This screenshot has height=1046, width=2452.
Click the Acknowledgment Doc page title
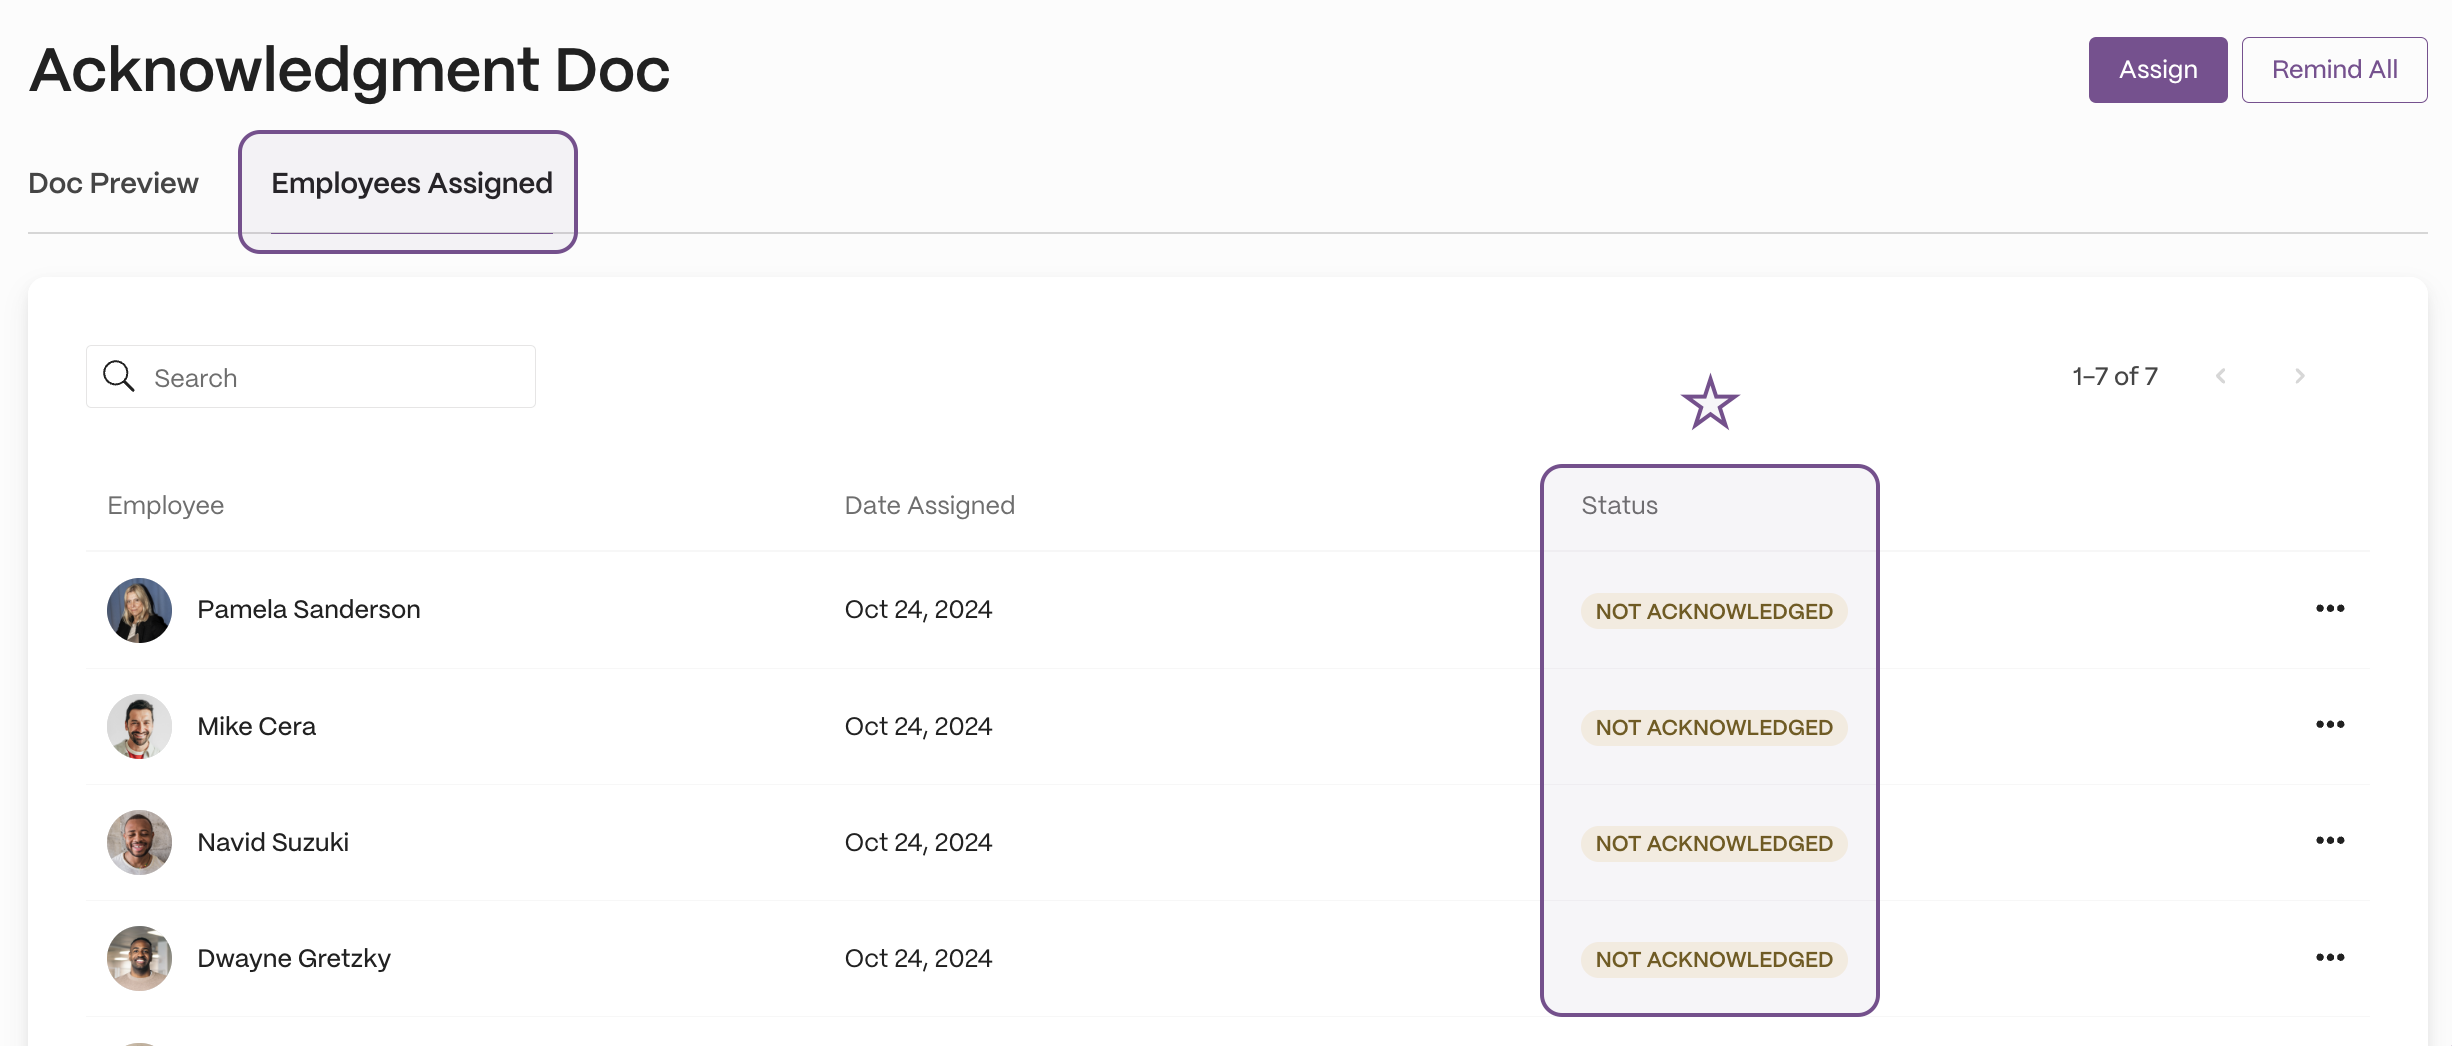click(349, 70)
